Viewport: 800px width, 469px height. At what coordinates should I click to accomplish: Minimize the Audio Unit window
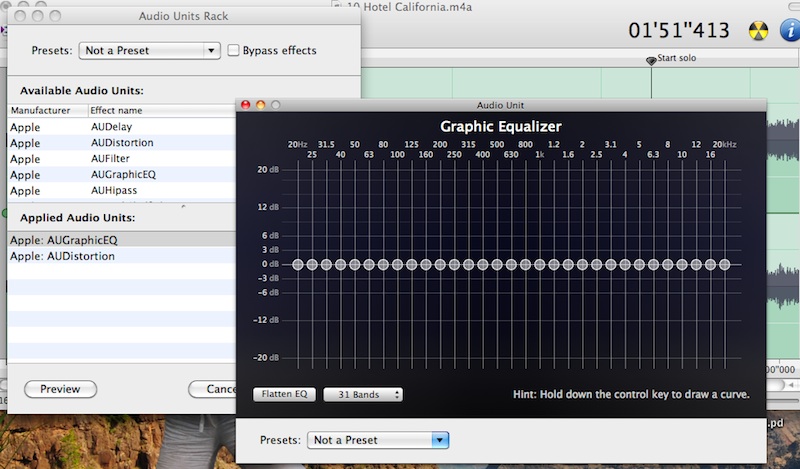[x=261, y=105]
